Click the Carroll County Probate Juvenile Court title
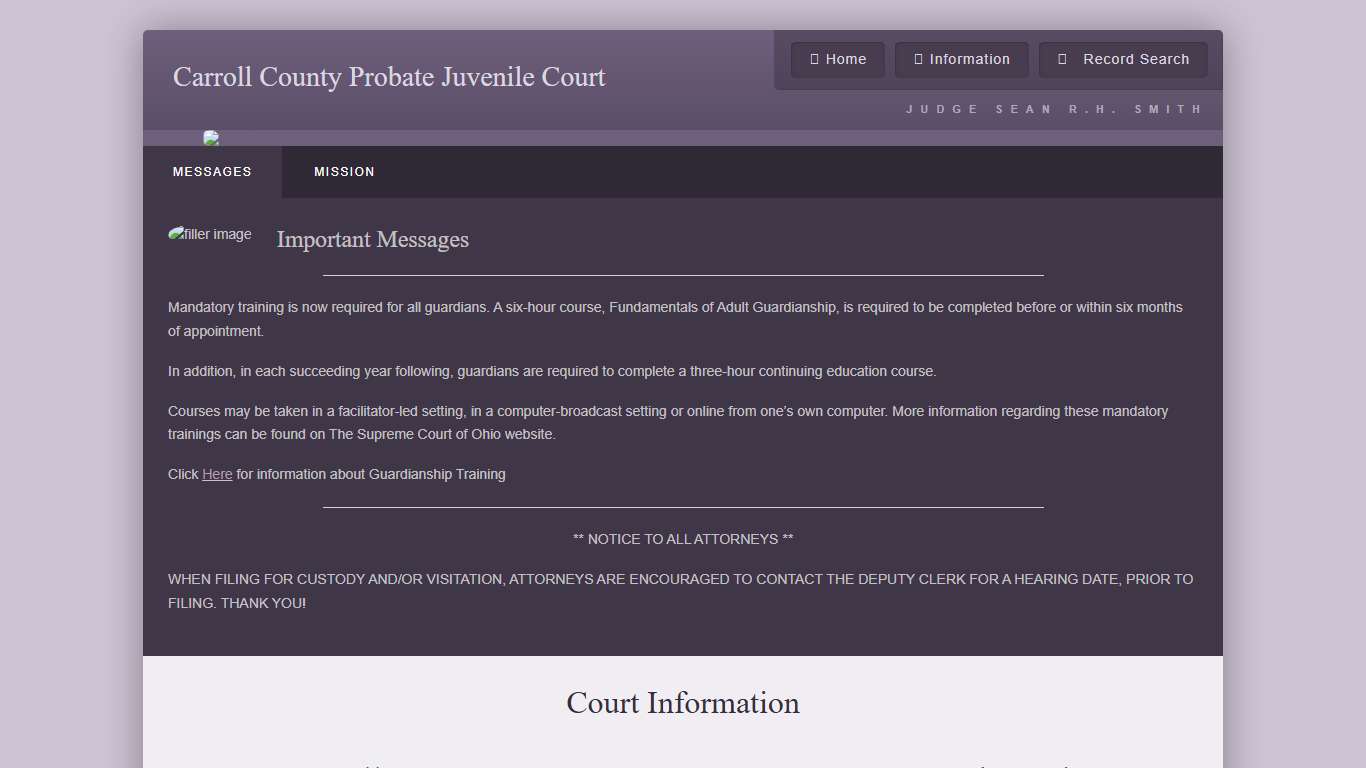 pyautogui.click(x=388, y=77)
